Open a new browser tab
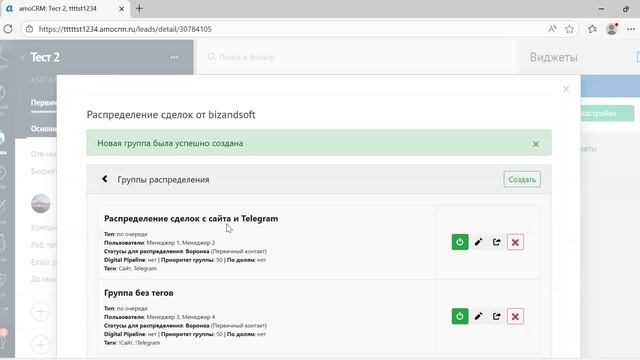 [140, 9]
